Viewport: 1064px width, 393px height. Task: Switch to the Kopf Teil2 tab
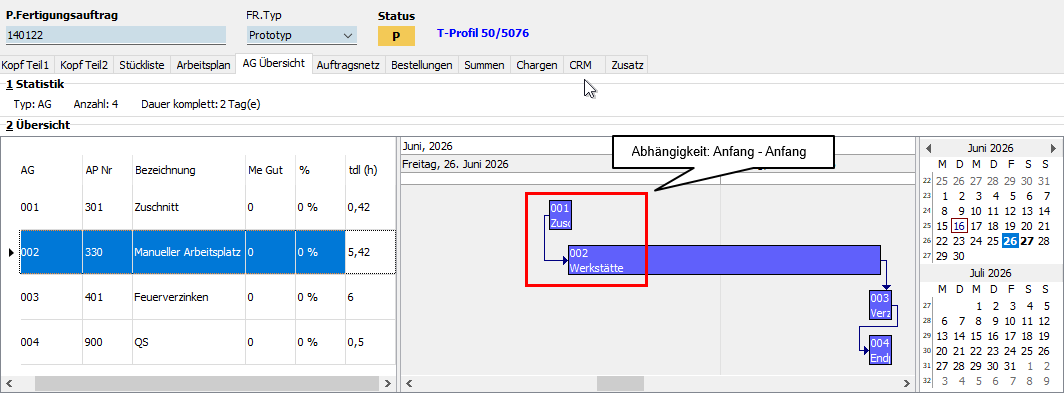(x=83, y=65)
